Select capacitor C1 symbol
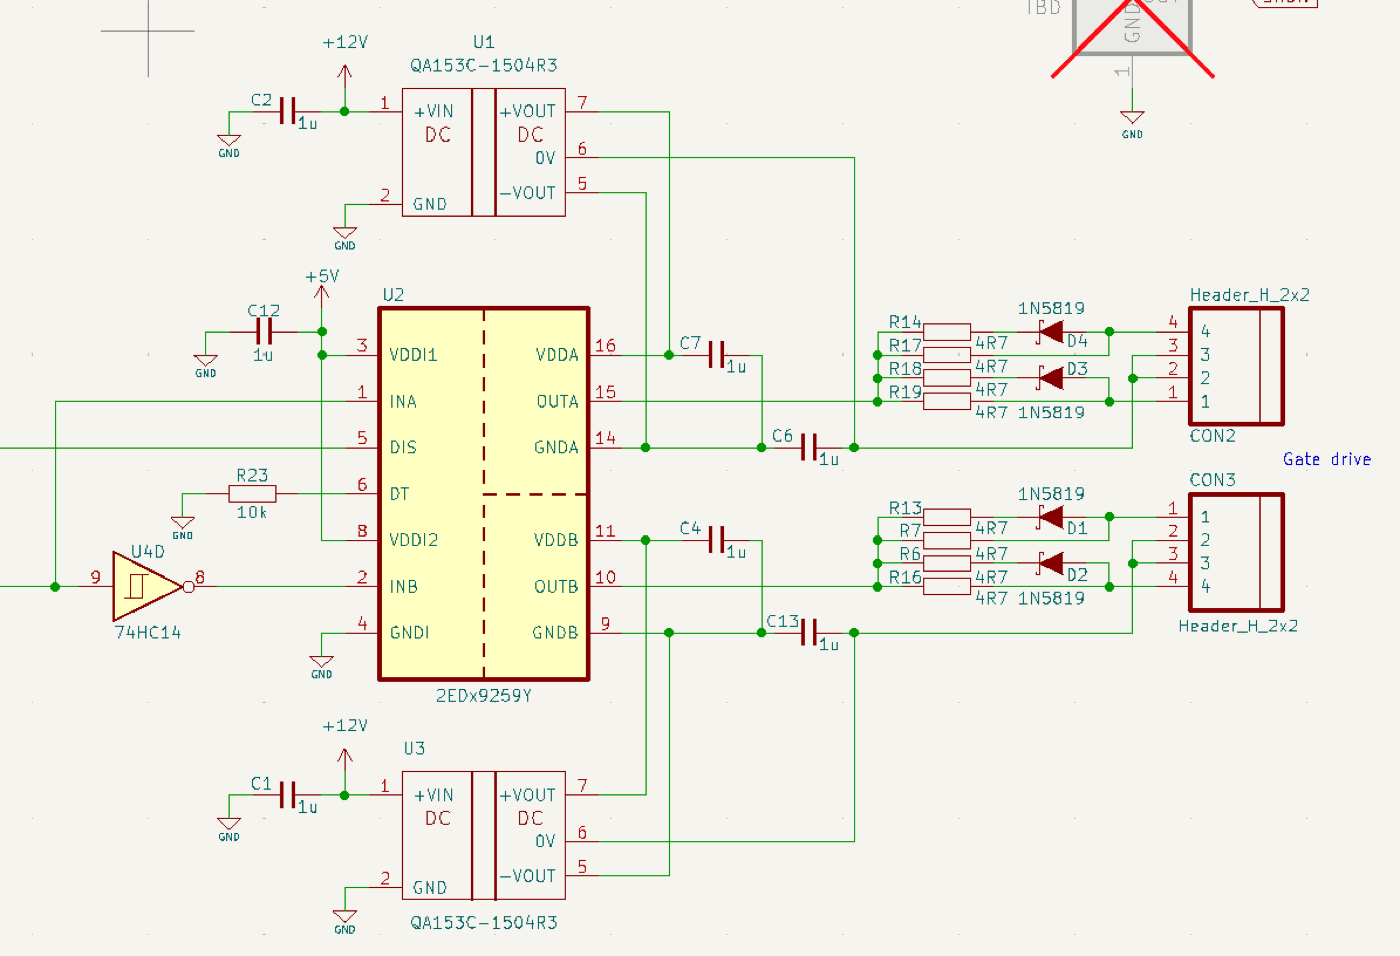 [288, 795]
